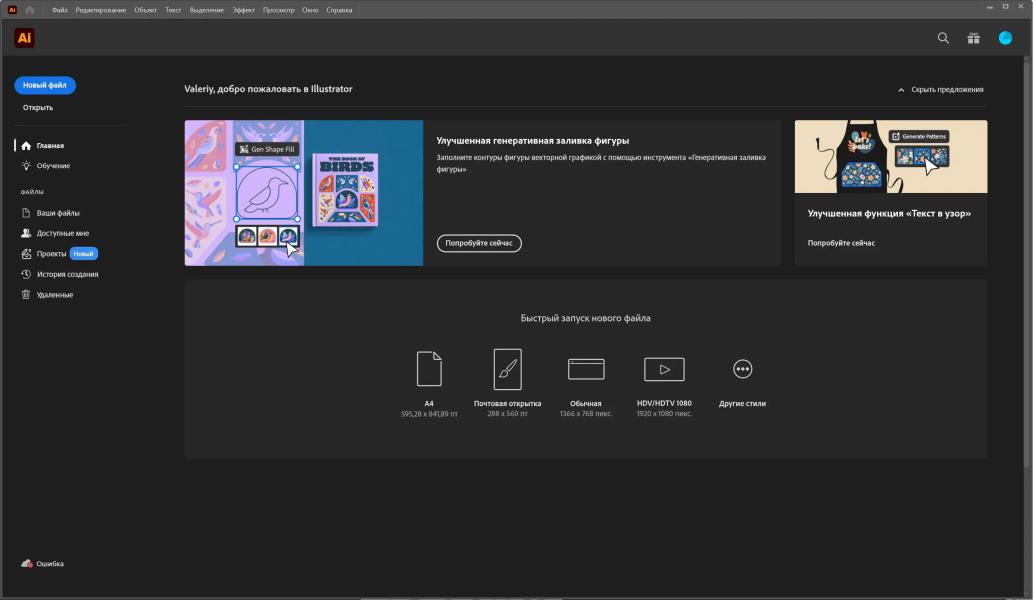1033x600 pixels.
Task: Click the home icon in title bar
Action: coord(29,10)
